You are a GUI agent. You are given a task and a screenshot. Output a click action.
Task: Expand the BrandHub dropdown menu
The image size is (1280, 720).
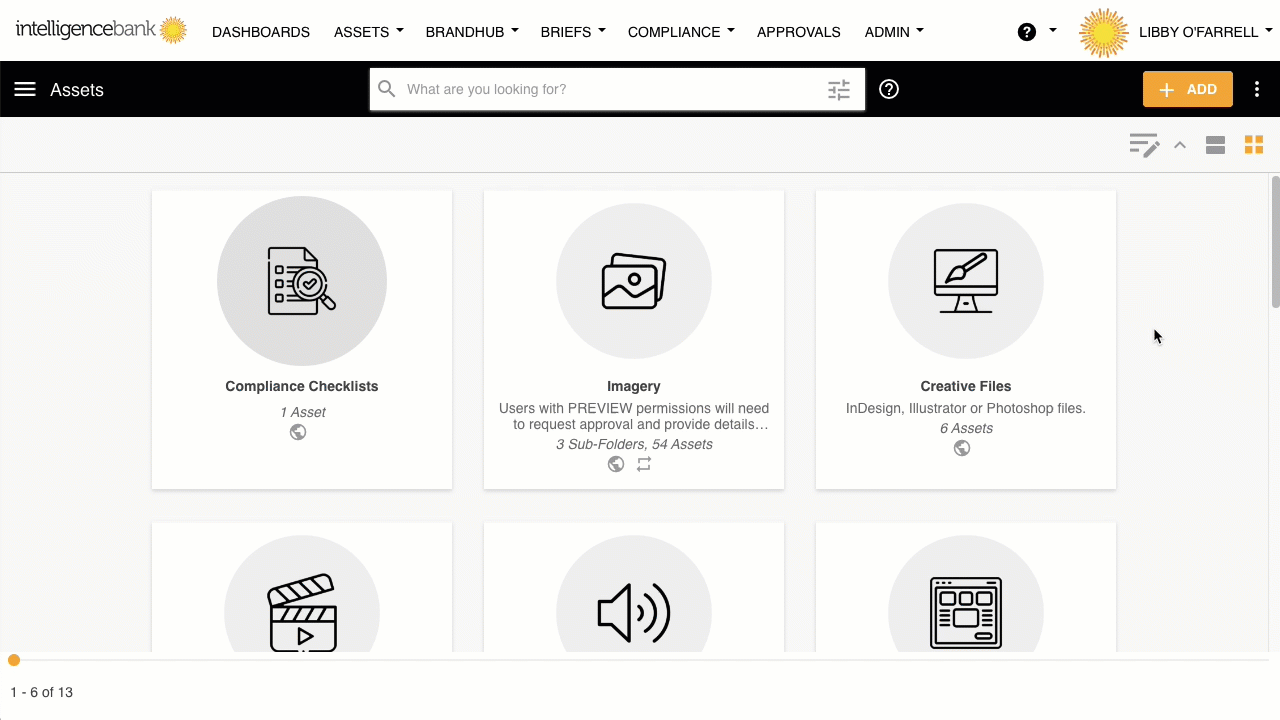tap(472, 32)
